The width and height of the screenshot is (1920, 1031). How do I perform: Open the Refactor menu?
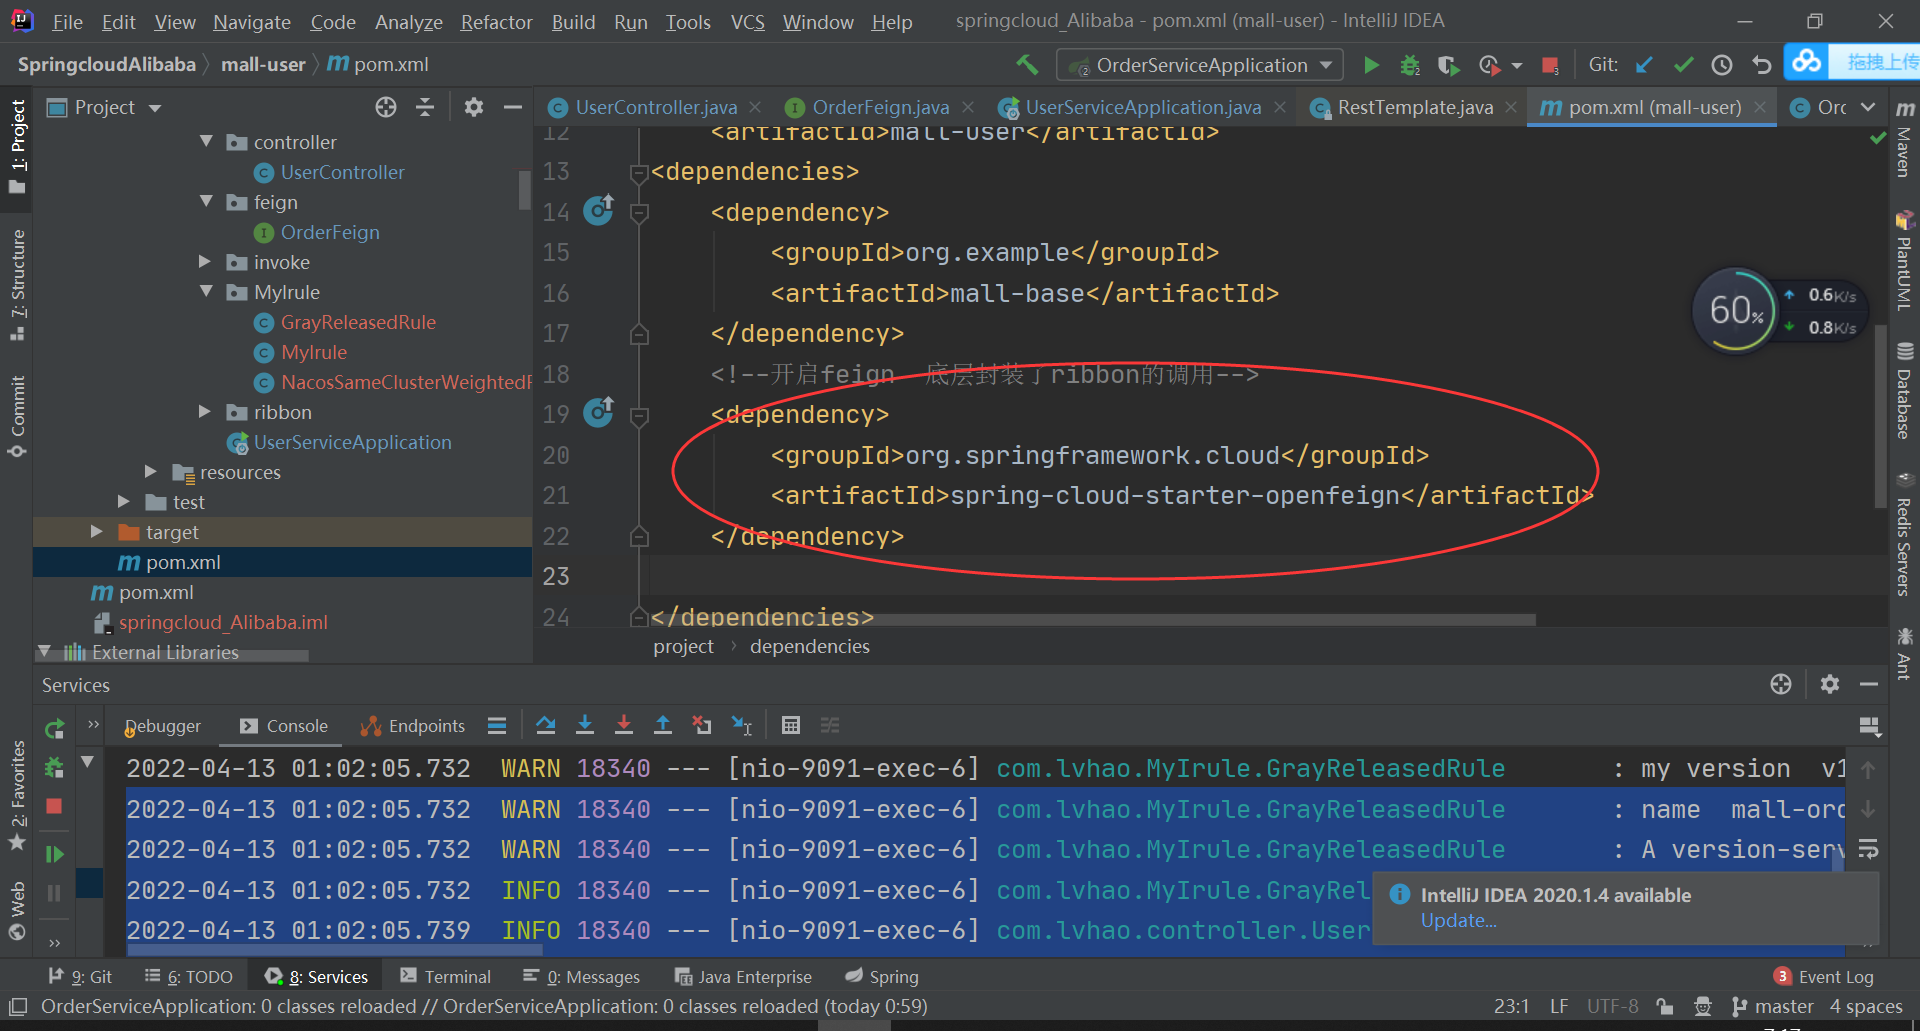tap(496, 21)
